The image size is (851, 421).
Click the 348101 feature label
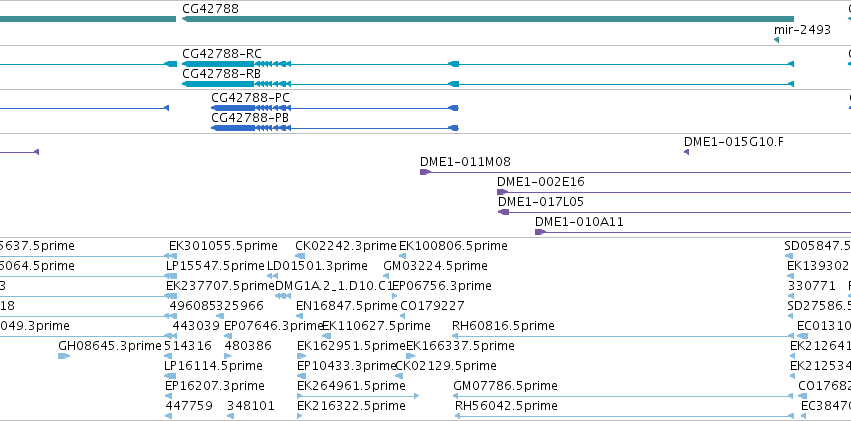251,406
